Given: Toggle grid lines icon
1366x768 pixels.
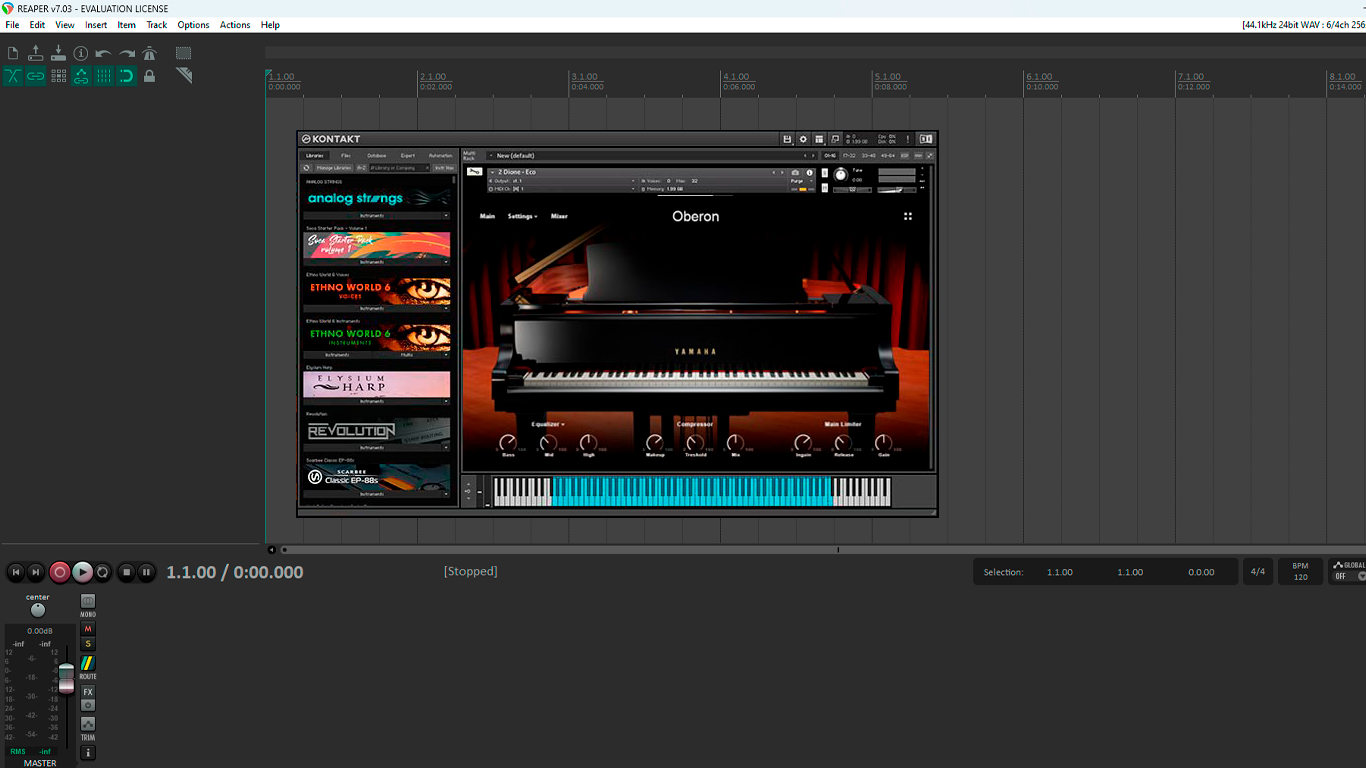Looking at the screenshot, I should pos(104,76).
